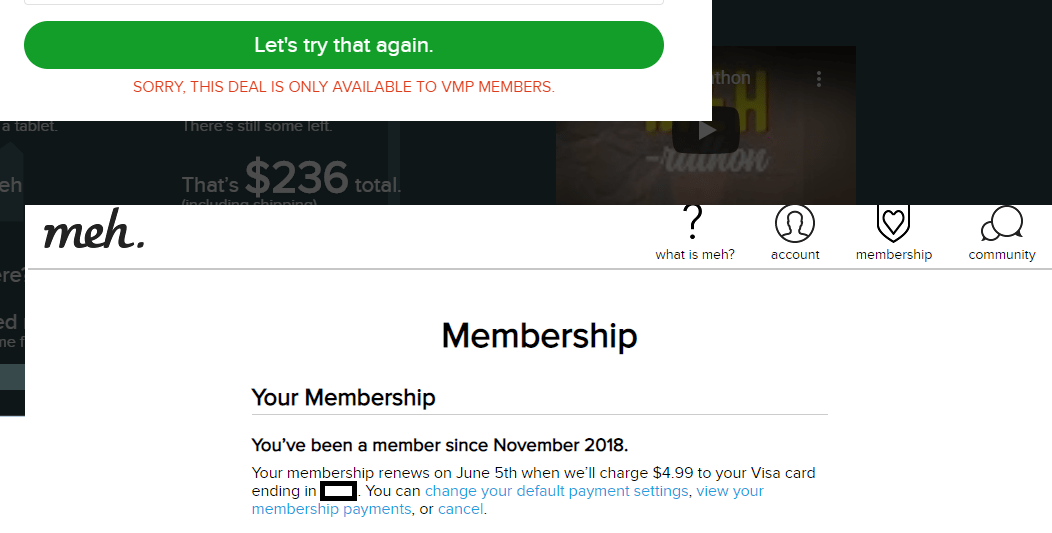Click the 'community' text label
This screenshot has height=533, width=1052.
point(1001,255)
